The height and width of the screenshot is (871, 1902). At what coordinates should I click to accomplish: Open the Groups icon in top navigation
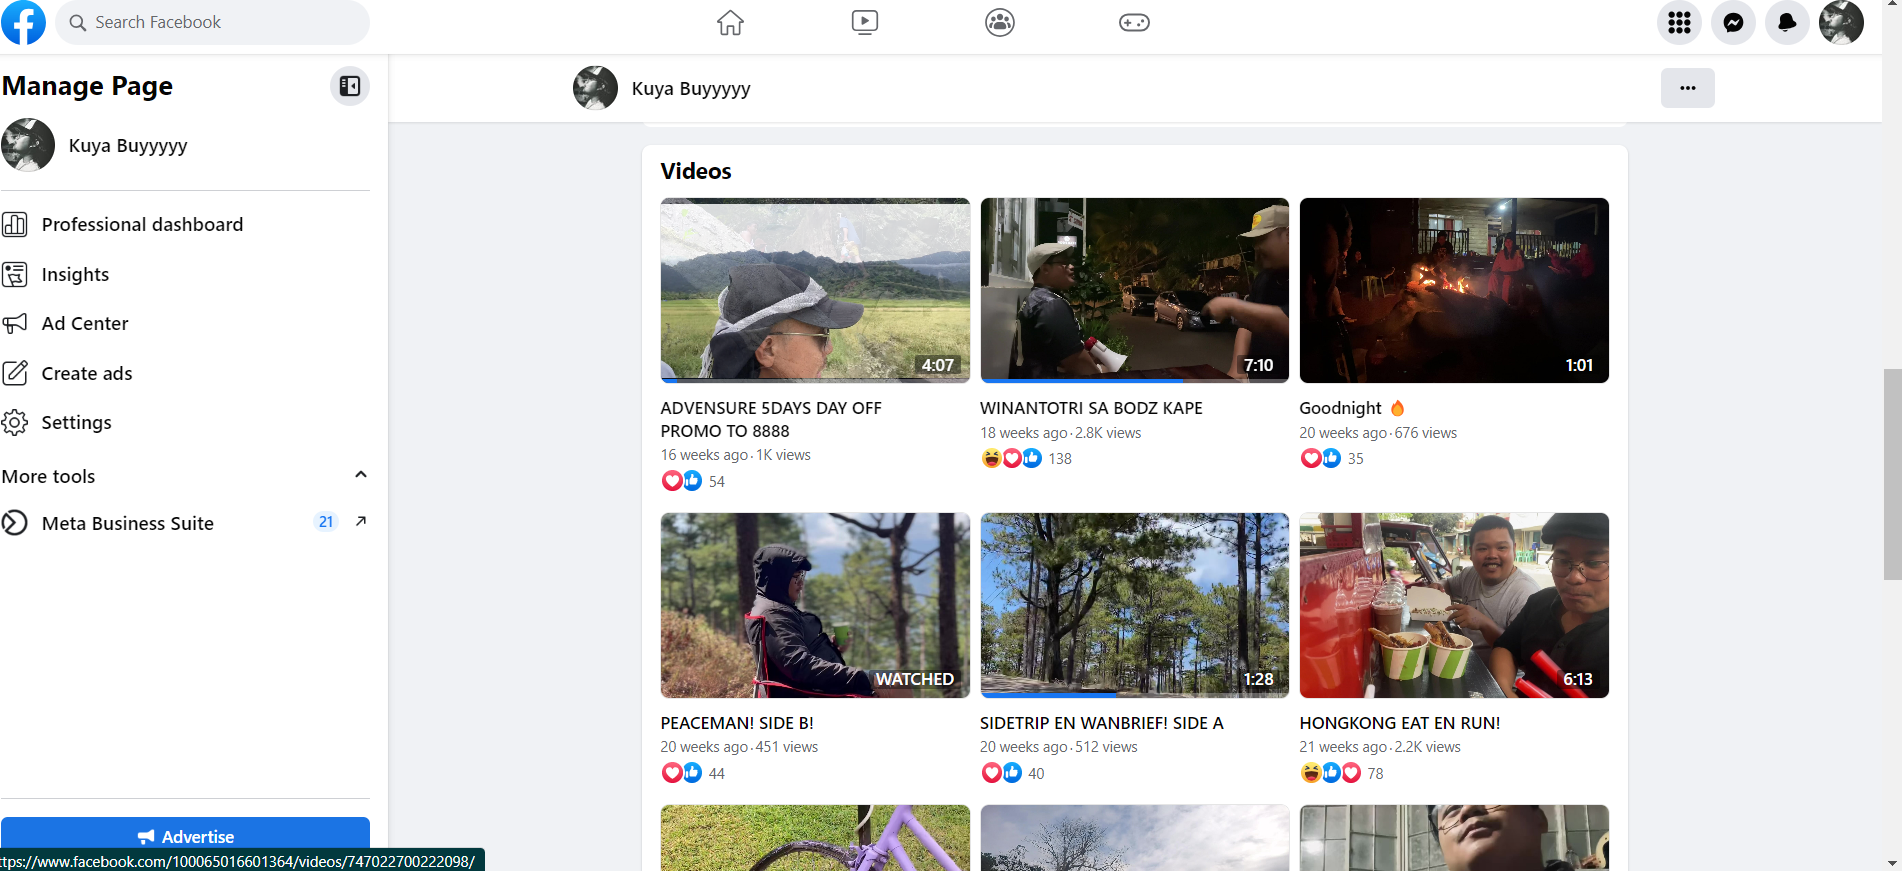tap(1000, 22)
